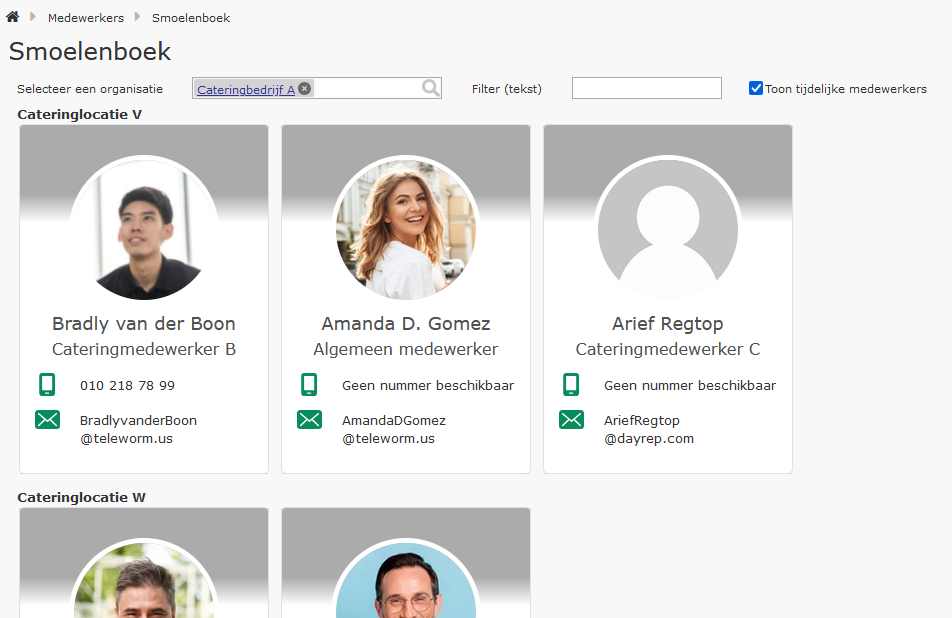The height and width of the screenshot is (618, 952).
Task: Go to Smoelenboek breadcrumb item
Action: (x=191, y=18)
